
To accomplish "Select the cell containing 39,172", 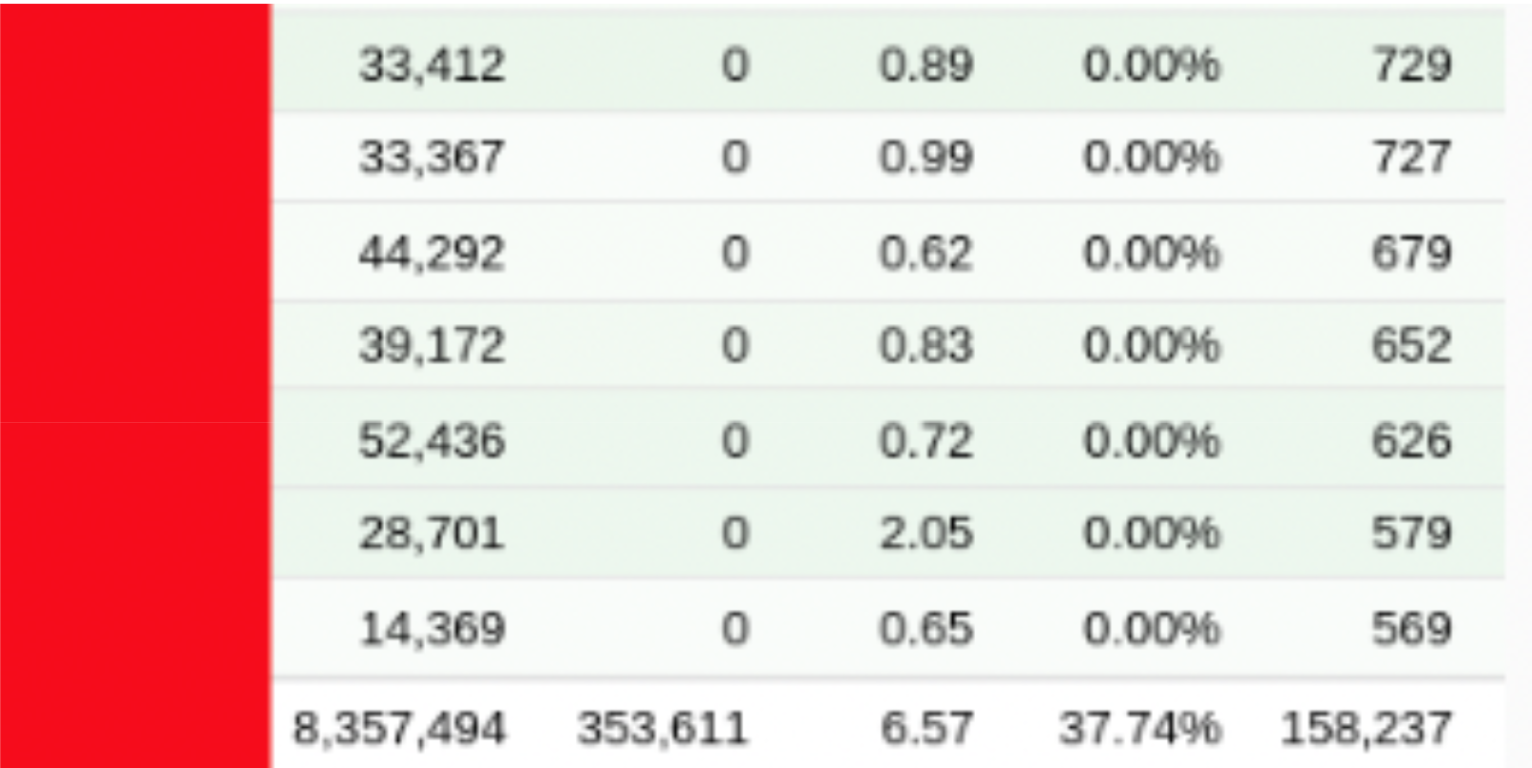I will (432, 346).
